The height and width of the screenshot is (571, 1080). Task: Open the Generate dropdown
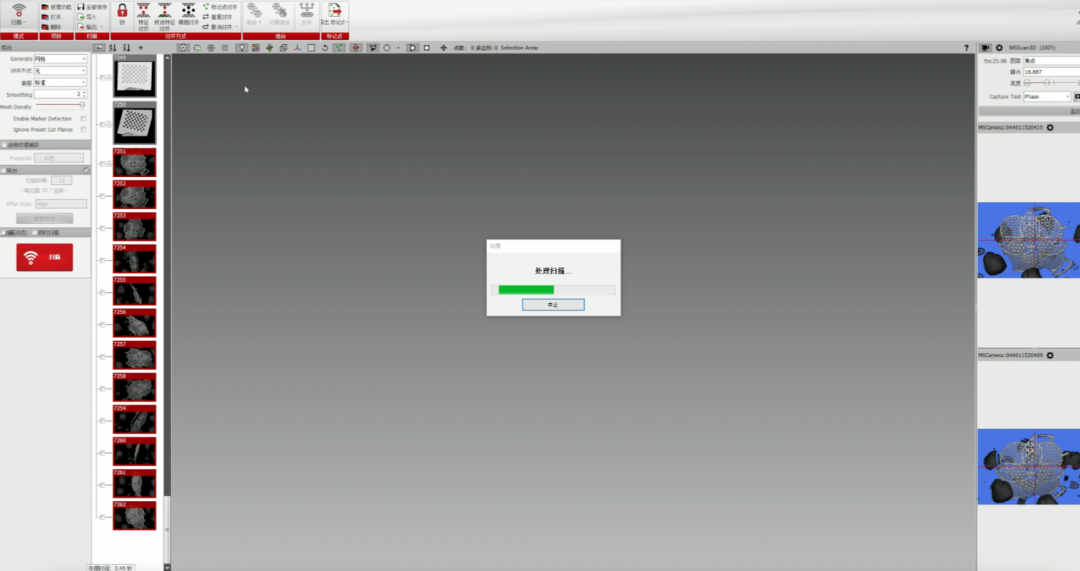61,59
